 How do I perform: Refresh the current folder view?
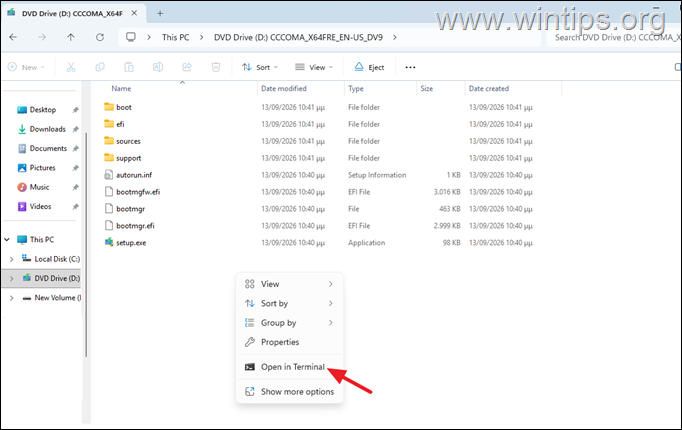[x=100, y=37]
